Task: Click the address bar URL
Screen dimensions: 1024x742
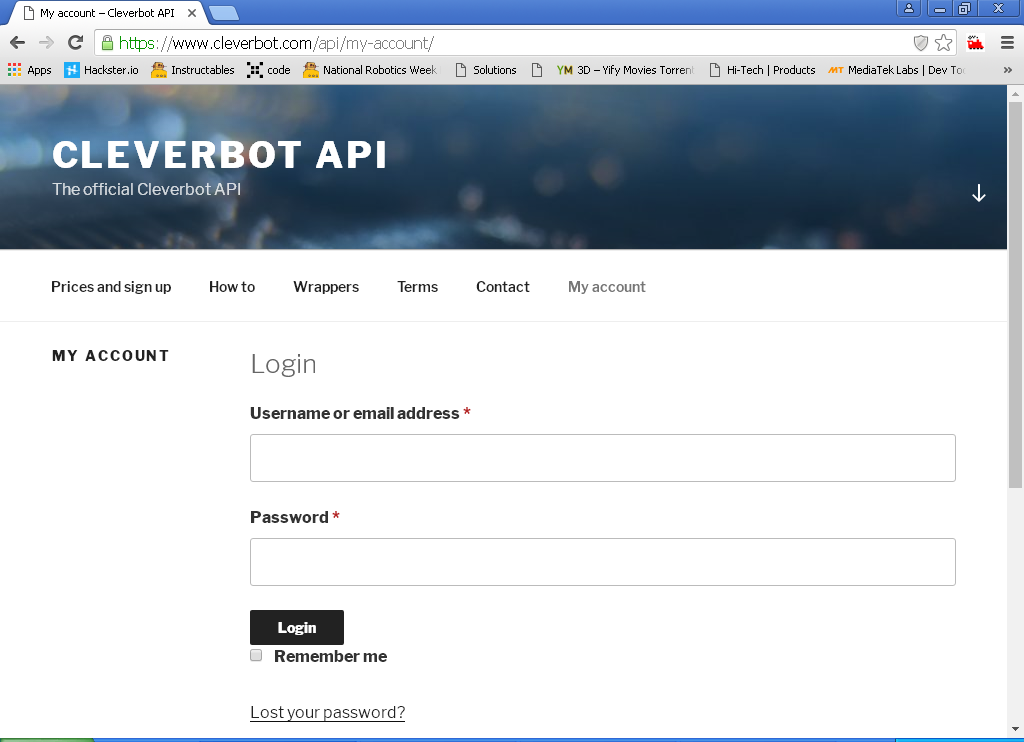Action: (x=276, y=43)
